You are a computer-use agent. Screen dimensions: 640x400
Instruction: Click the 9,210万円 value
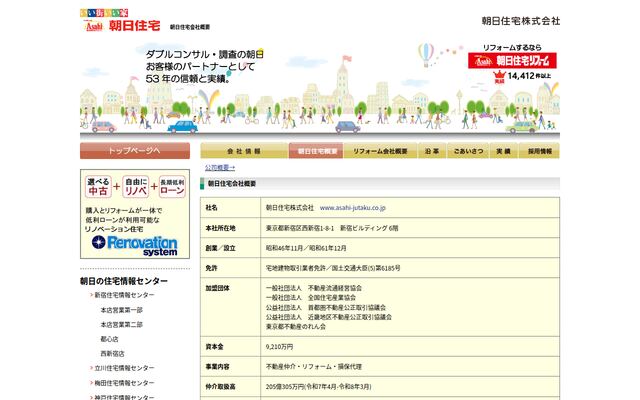(x=279, y=347)
